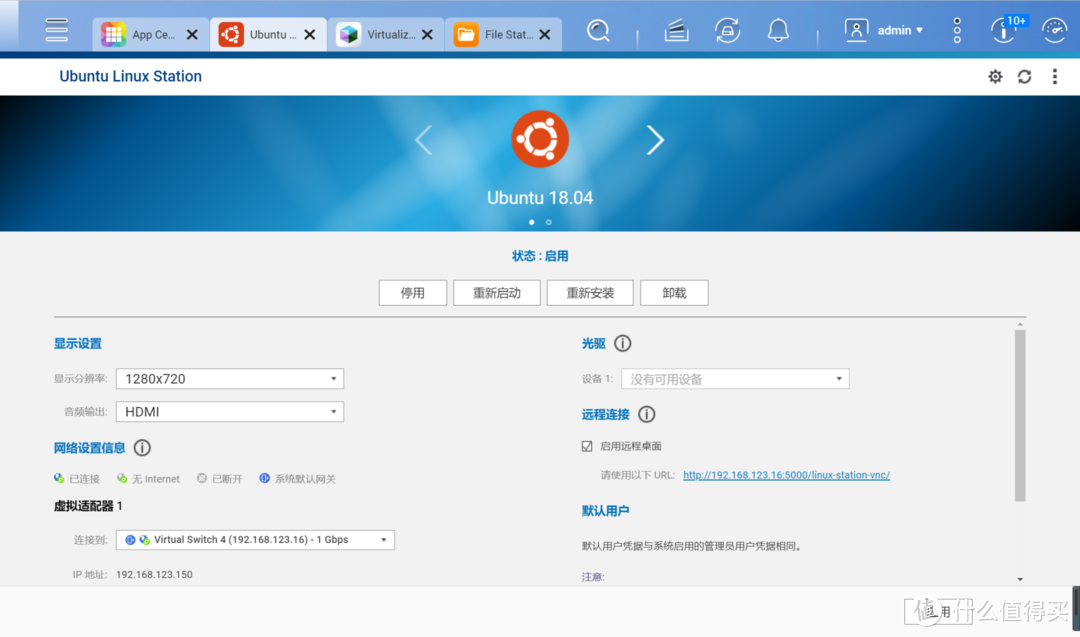Image resolution: width=1080 pixels, height=637 pixels.
Task: Click the File Station tab icon
Action: point(466,34)
